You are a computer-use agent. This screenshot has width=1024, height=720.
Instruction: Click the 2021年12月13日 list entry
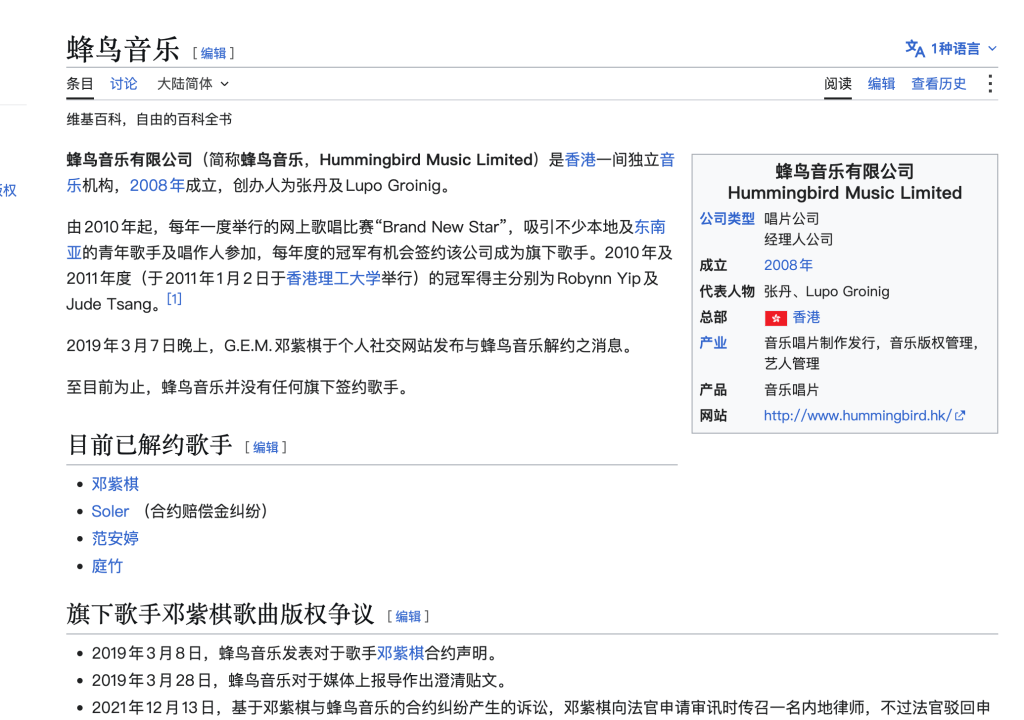(541, 708)
